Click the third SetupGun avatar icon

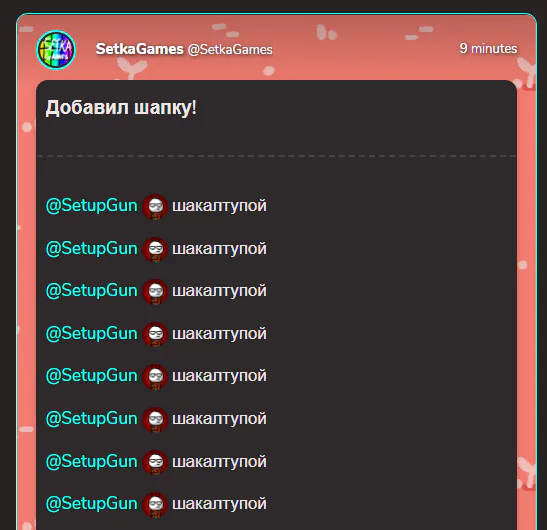[155, 292]
